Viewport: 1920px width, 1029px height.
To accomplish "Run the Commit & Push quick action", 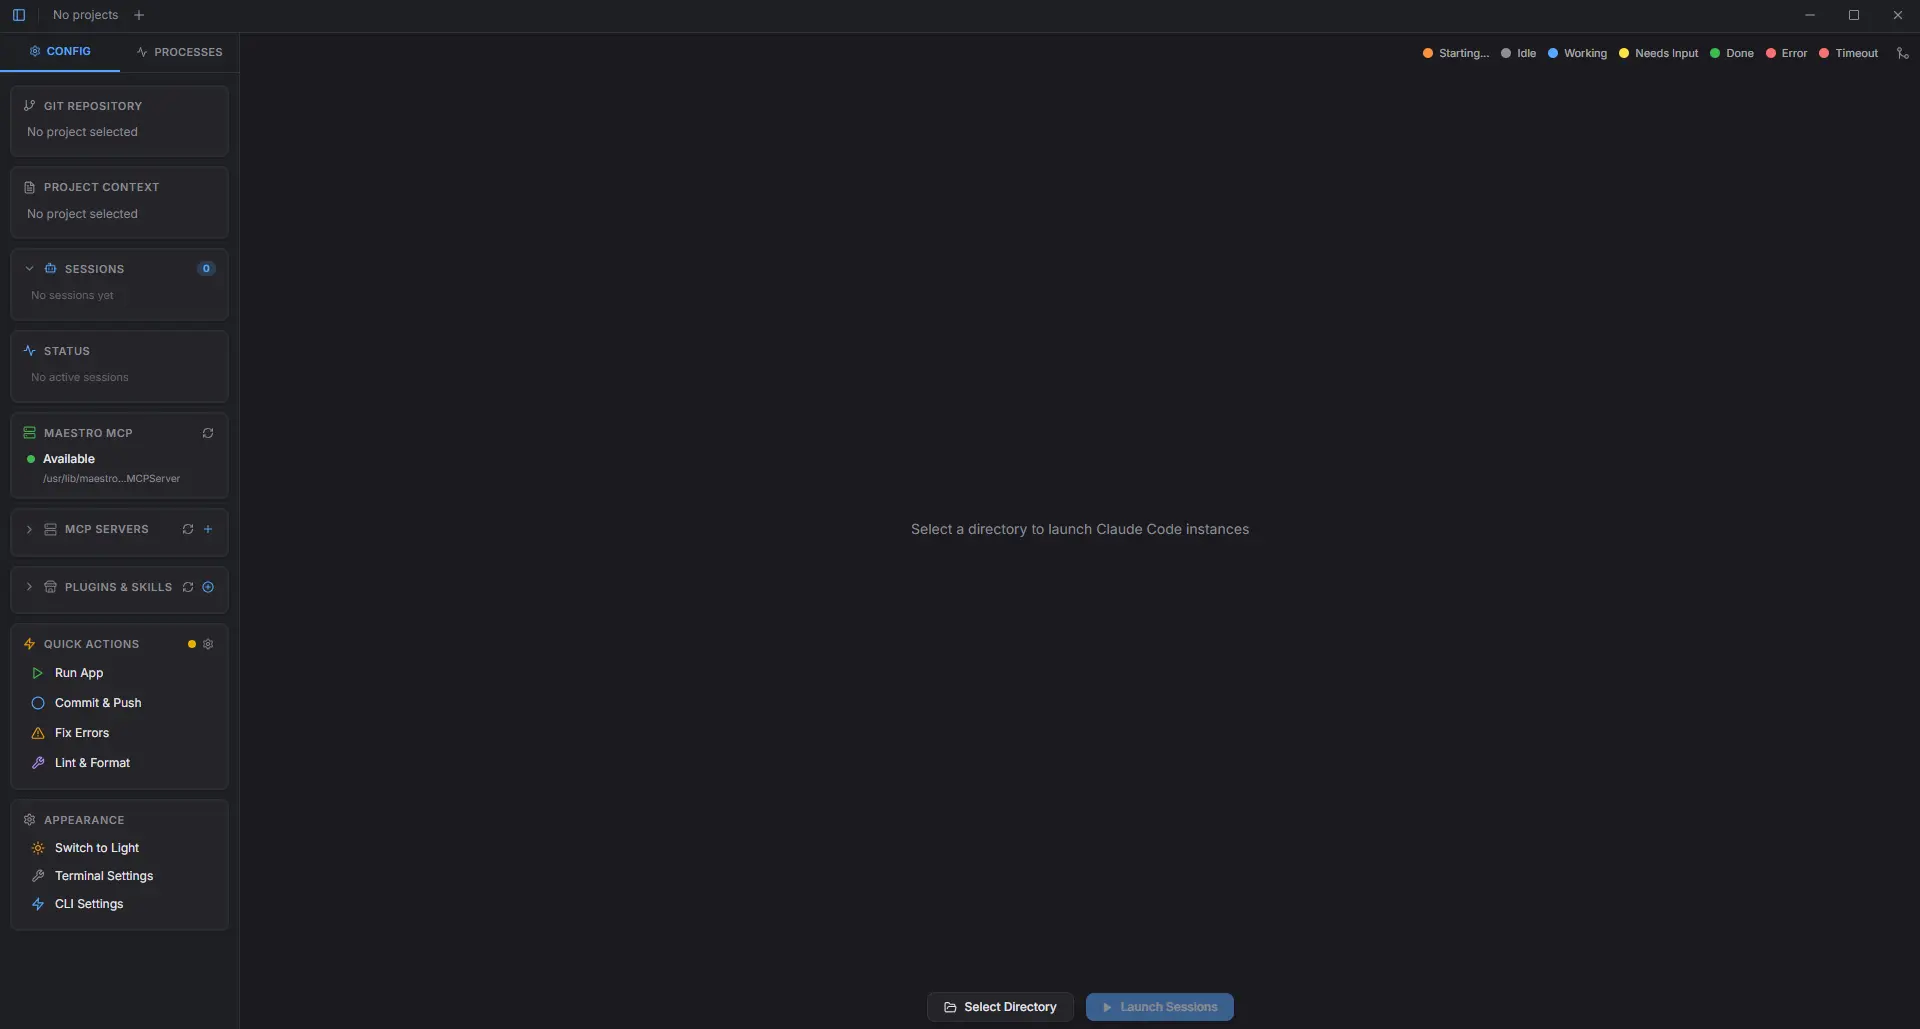I will pos(98,703).
